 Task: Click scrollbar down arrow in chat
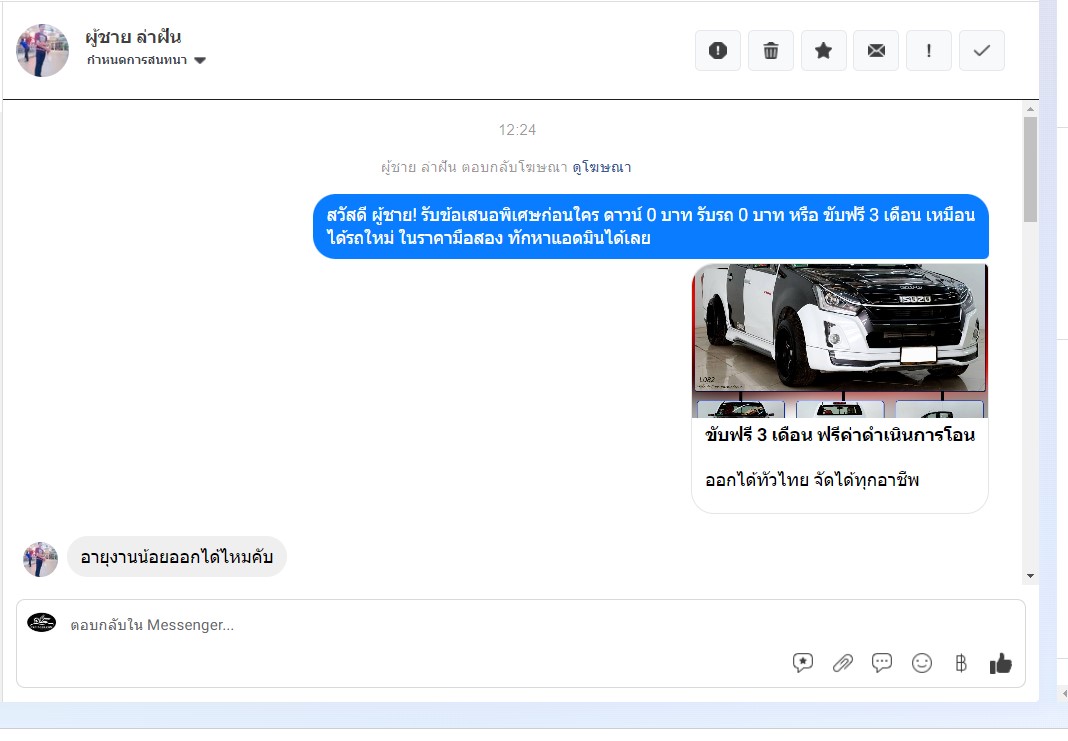(1030, 576)
